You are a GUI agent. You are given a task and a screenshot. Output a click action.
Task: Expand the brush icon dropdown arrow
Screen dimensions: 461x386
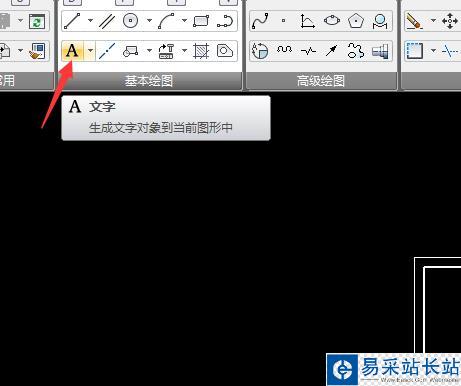coord(433,21)
